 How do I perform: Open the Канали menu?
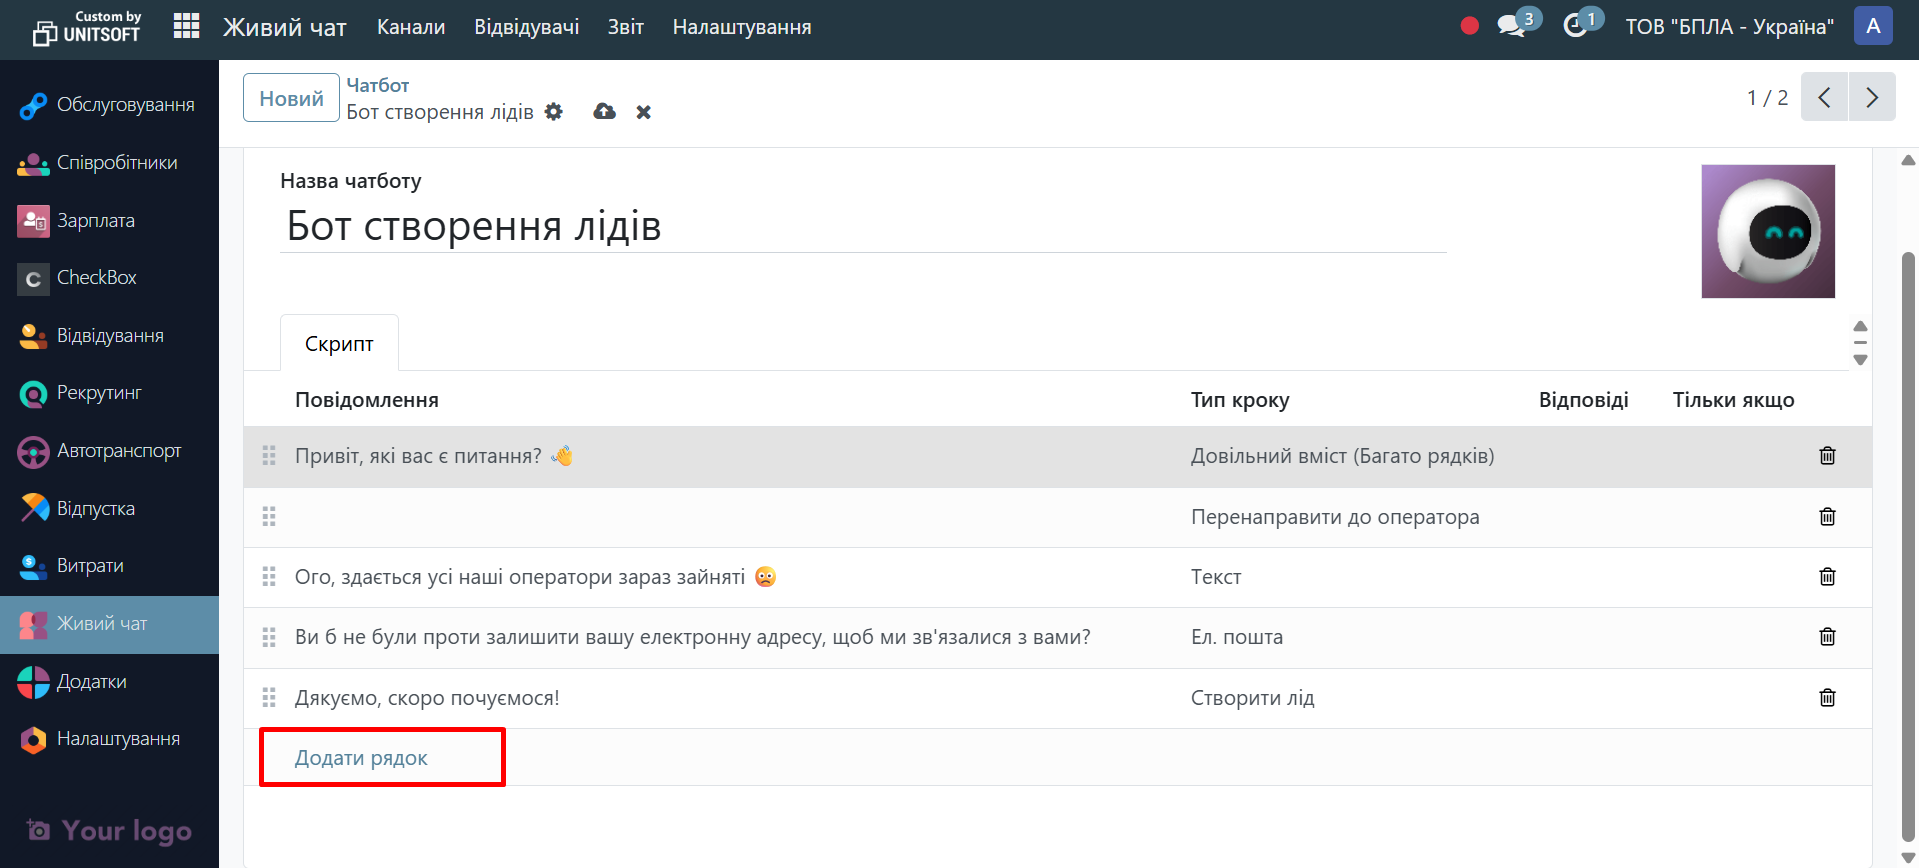coord(411,27)
